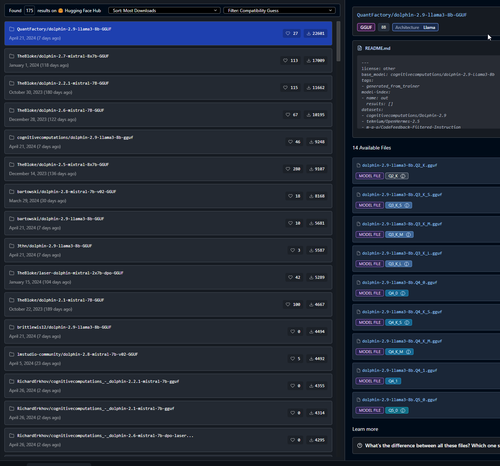Select the 3thn/dolphin-2.9-llama3-8b-GGUF result

(x=168, y=250)
